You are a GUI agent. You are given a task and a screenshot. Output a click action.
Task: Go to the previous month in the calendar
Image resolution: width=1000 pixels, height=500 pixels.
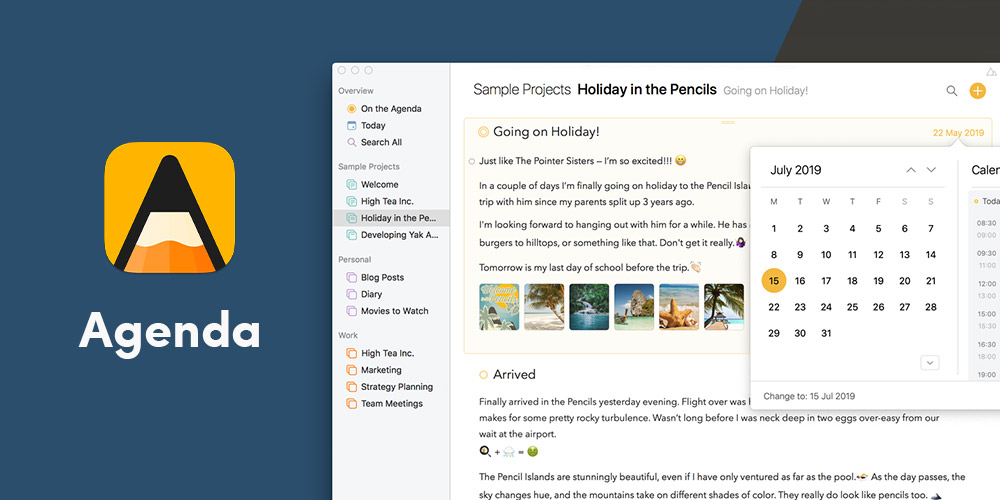[911, 170]
